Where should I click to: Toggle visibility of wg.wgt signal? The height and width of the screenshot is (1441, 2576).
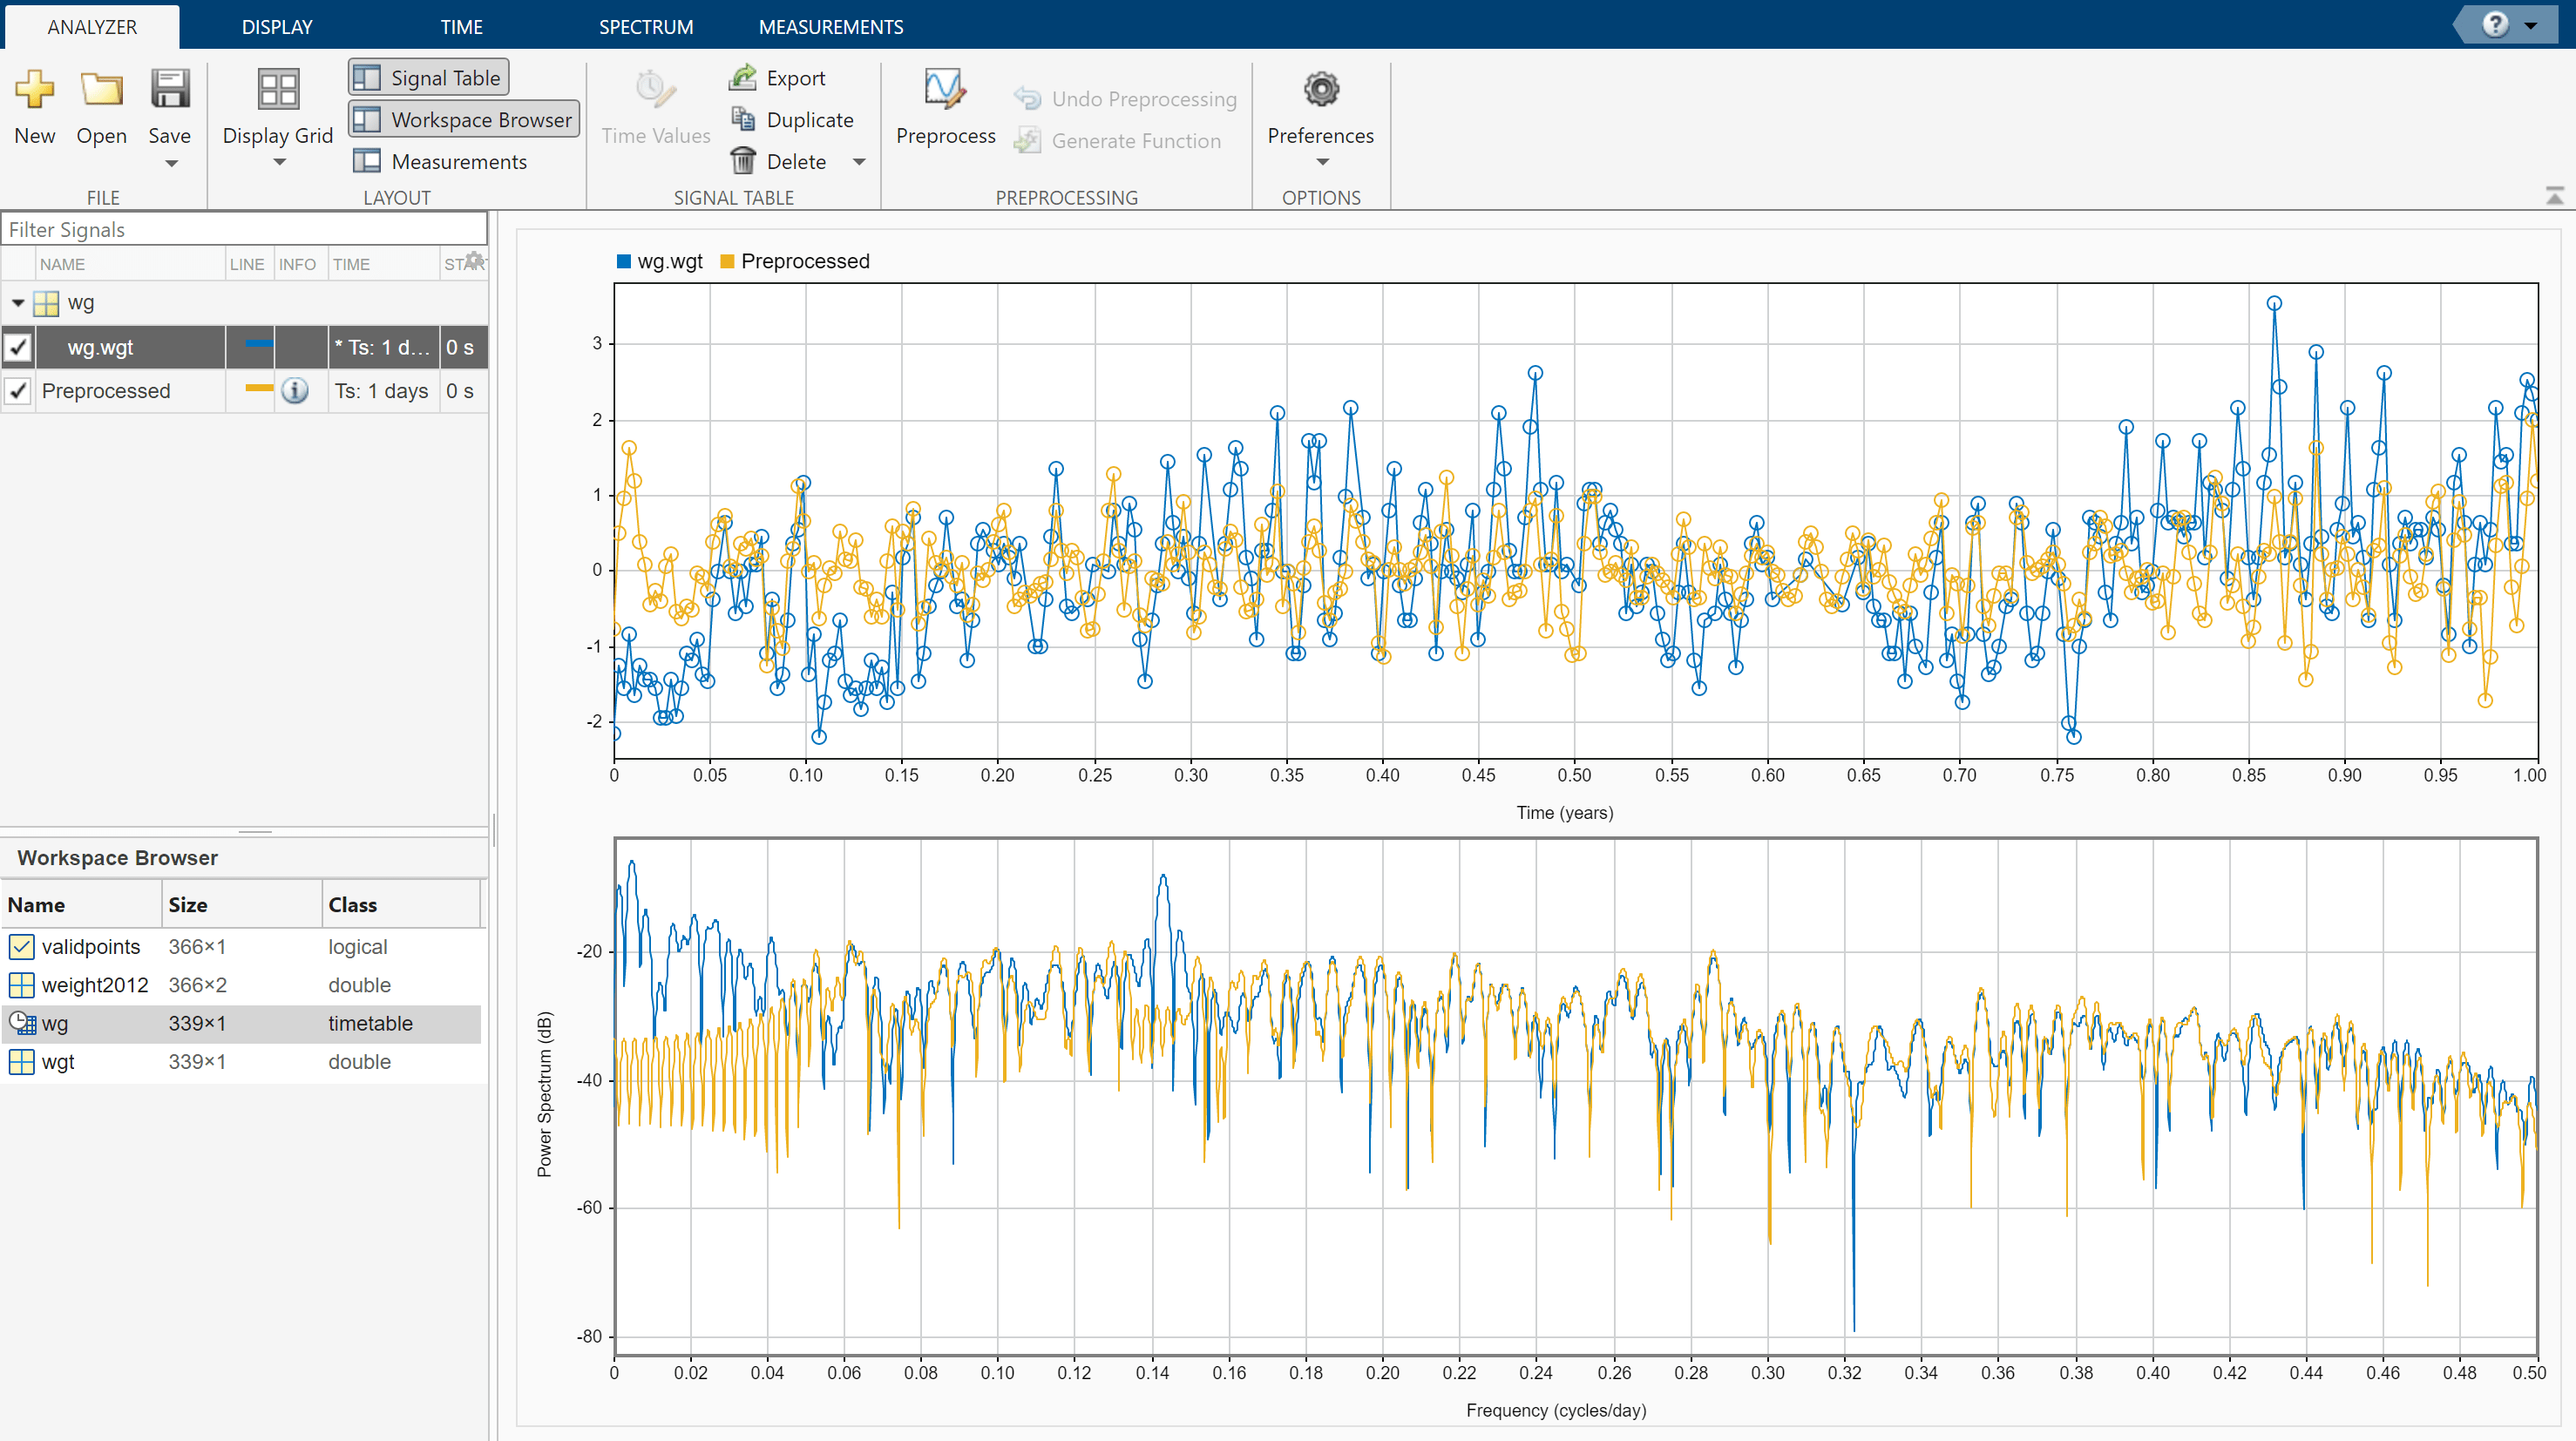coord(17,347)
